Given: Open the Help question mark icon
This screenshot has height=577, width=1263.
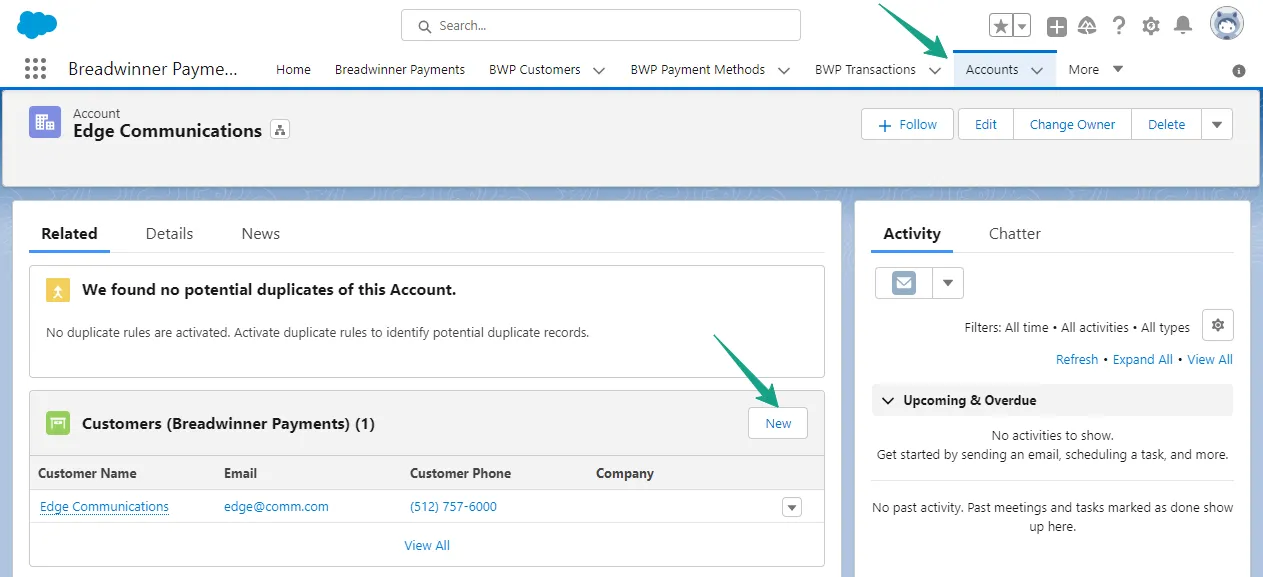Looking at the screenshot, I should [x=1119, y=26].
